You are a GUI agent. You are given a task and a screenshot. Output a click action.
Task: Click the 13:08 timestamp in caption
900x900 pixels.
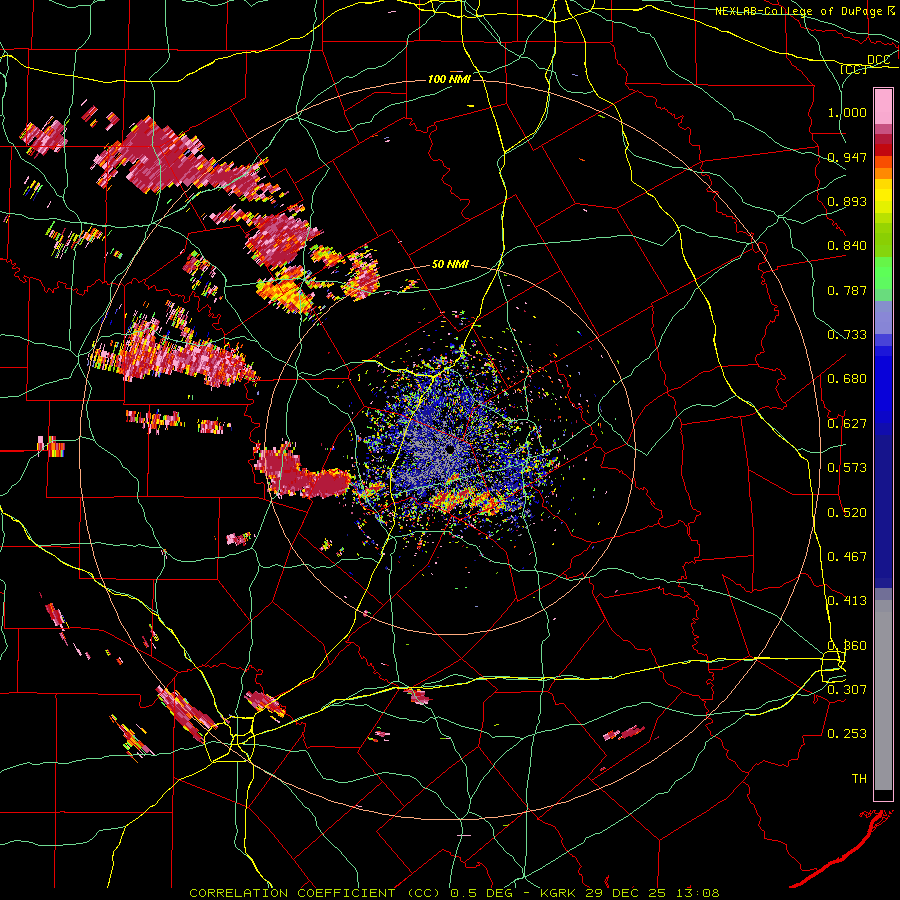(x=697, y=893)
